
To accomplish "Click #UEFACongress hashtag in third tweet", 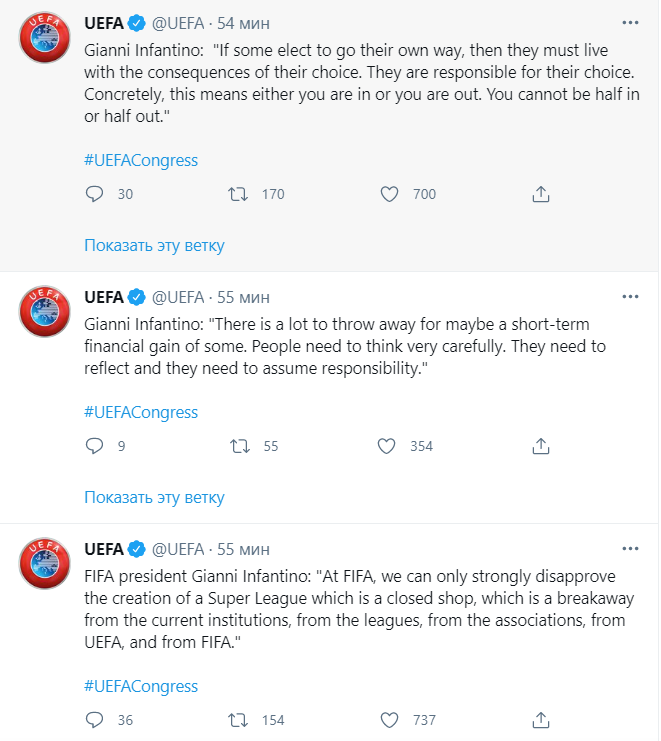I will (141, 686).
